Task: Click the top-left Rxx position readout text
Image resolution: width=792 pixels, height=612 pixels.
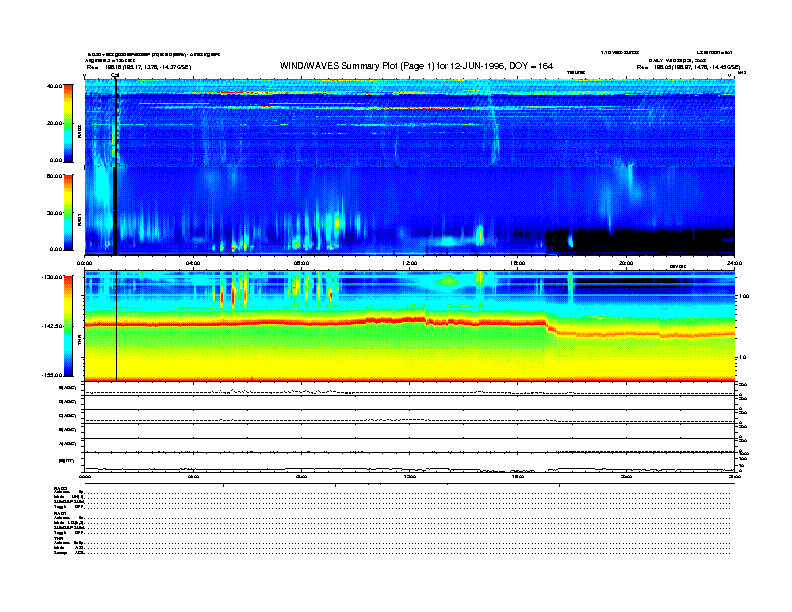Action: pyautogui.click(x=139, y=67)
